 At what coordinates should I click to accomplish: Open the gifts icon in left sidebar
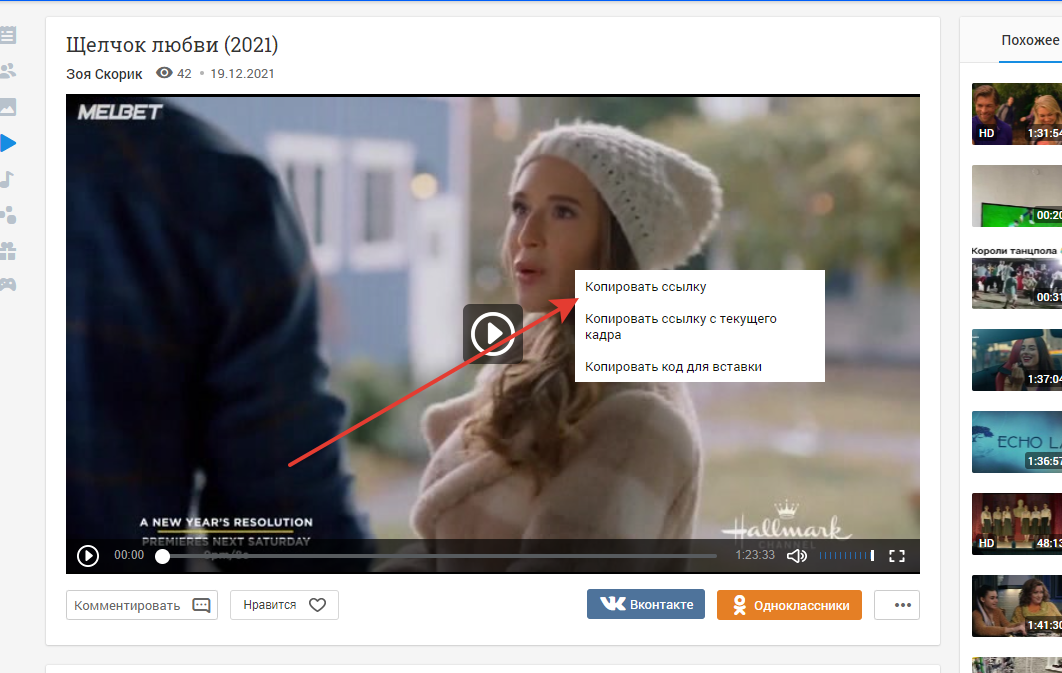pyautogui.click(x=7, y=251)
